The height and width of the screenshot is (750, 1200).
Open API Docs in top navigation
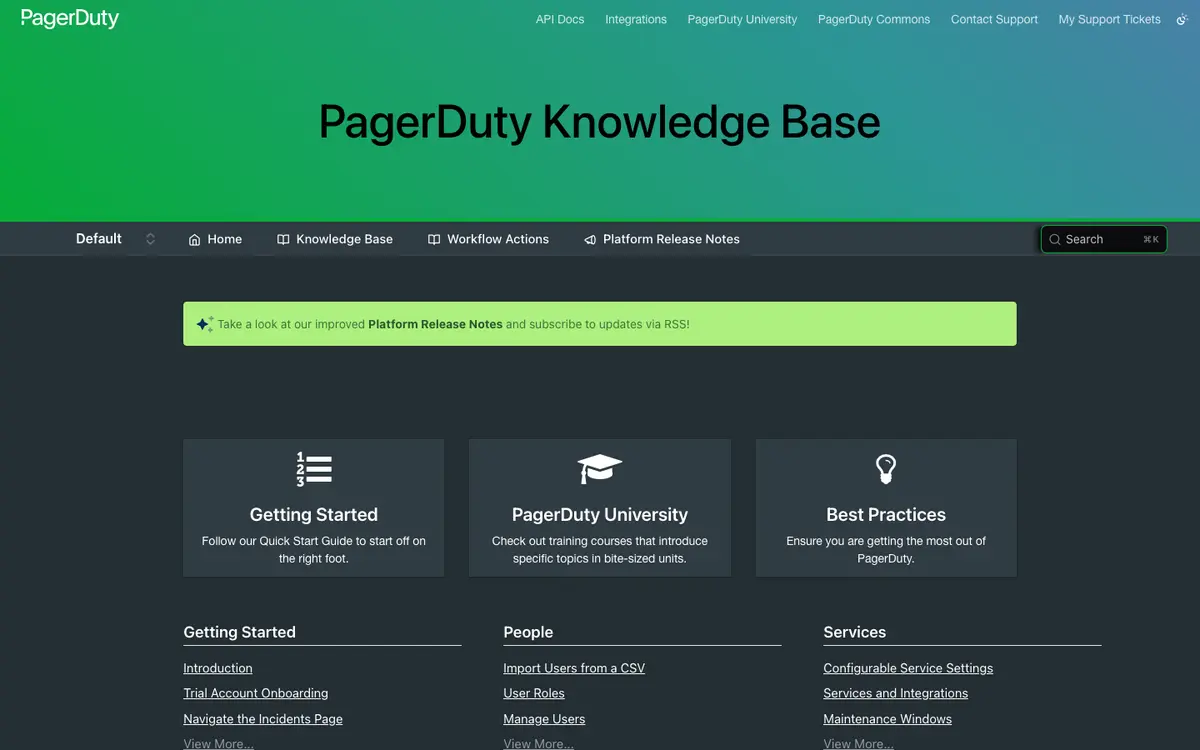coord(560,19)
